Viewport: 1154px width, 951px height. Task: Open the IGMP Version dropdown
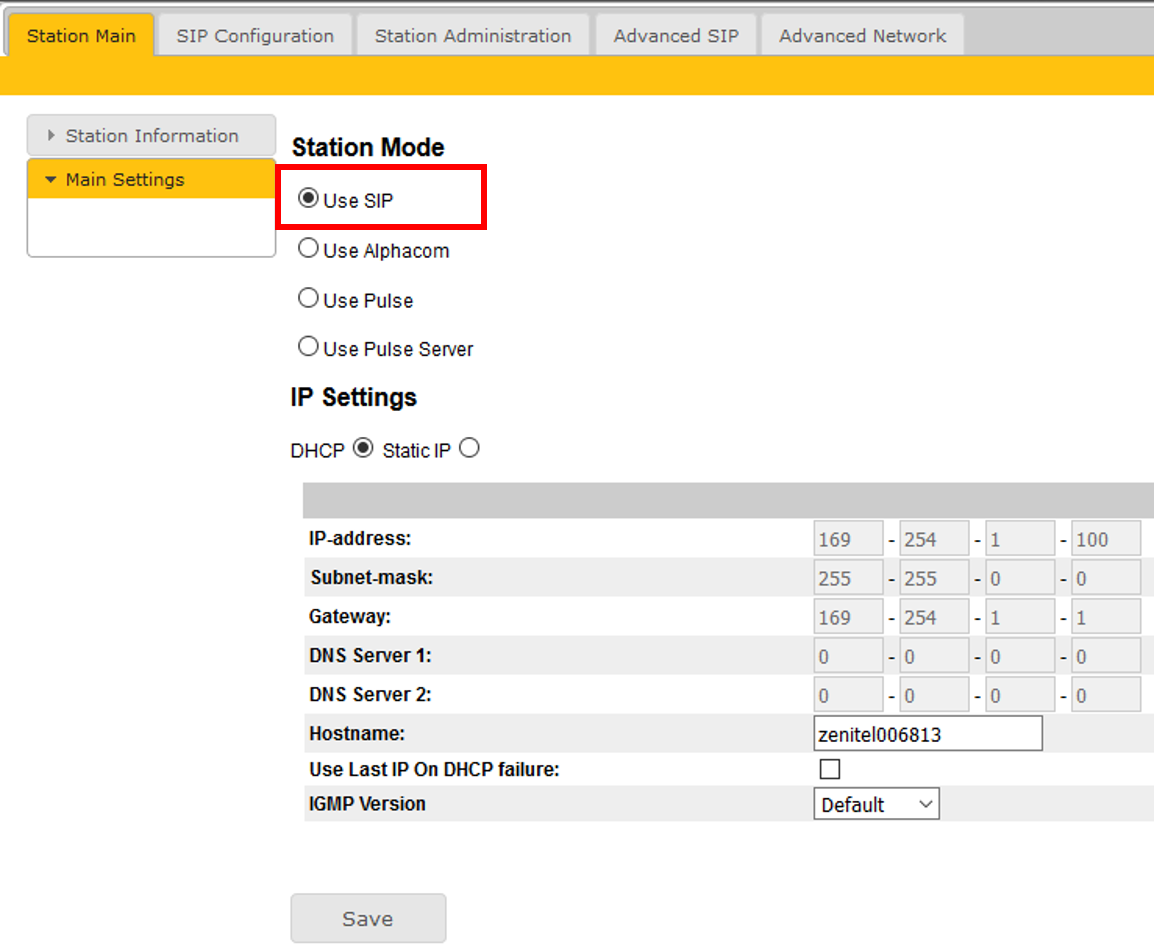click(x=876, y=804)
